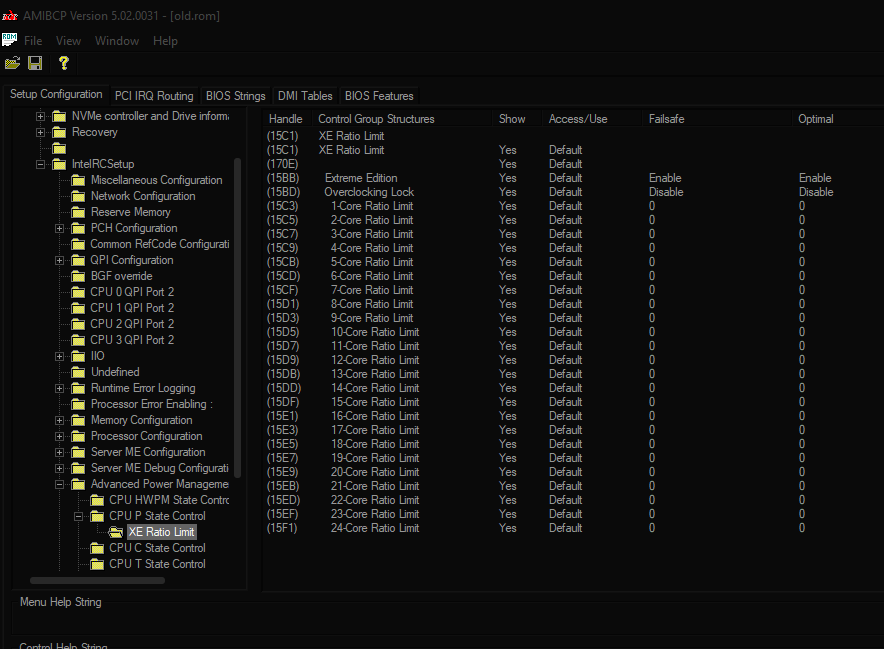This screenshot has height=649, width=884.
Task: Click the ROM document icon beside File menu
Action: pos(10,40)
